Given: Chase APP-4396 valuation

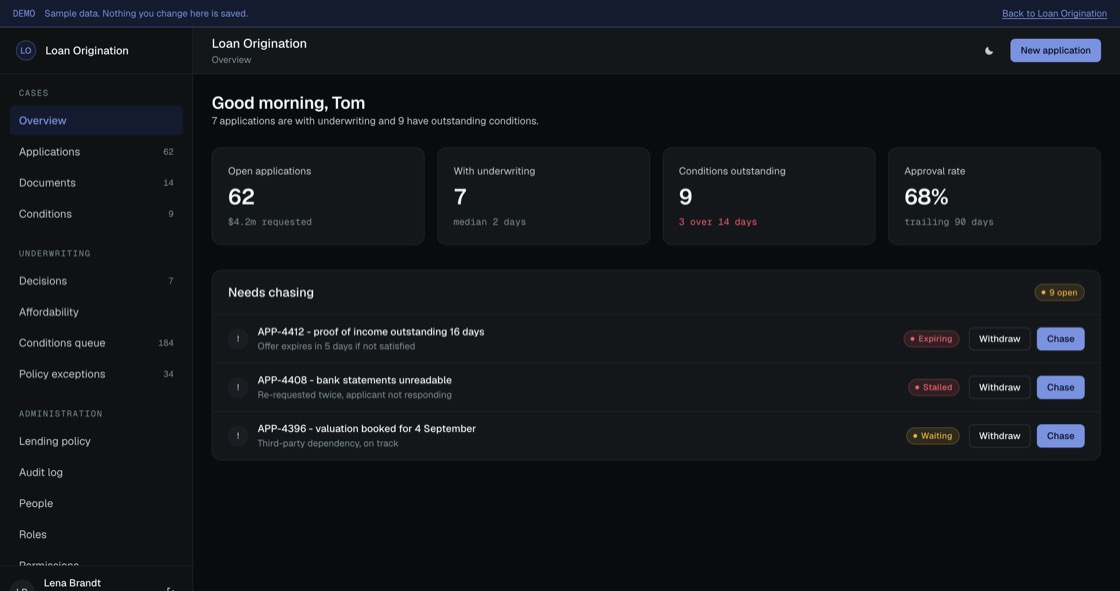Looking at the screenshot, I should [1060, 436].
